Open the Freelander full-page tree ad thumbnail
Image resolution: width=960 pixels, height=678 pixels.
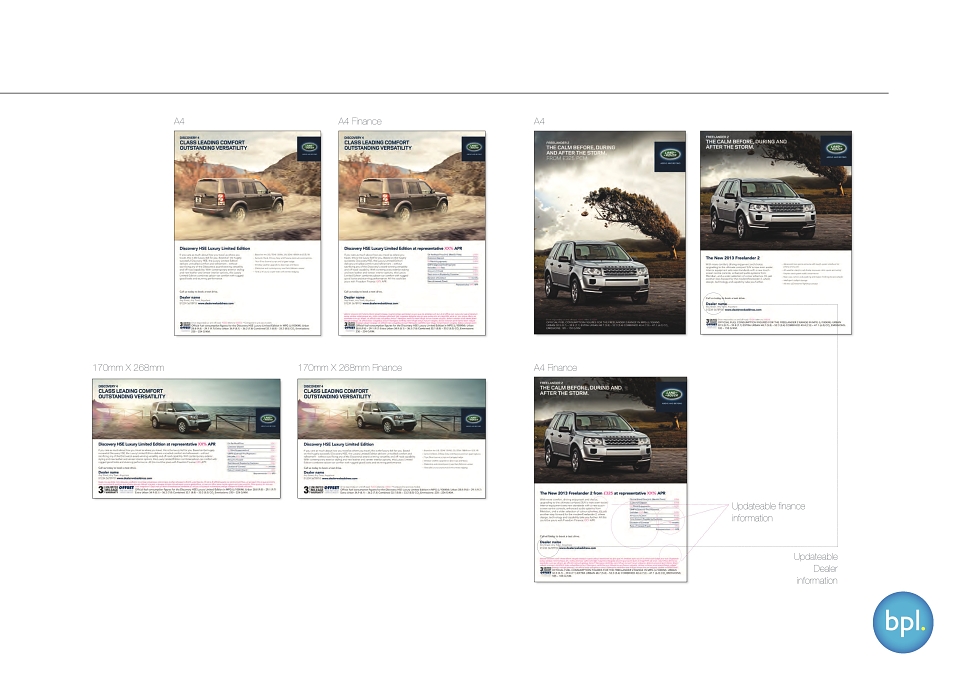(610, 233)
